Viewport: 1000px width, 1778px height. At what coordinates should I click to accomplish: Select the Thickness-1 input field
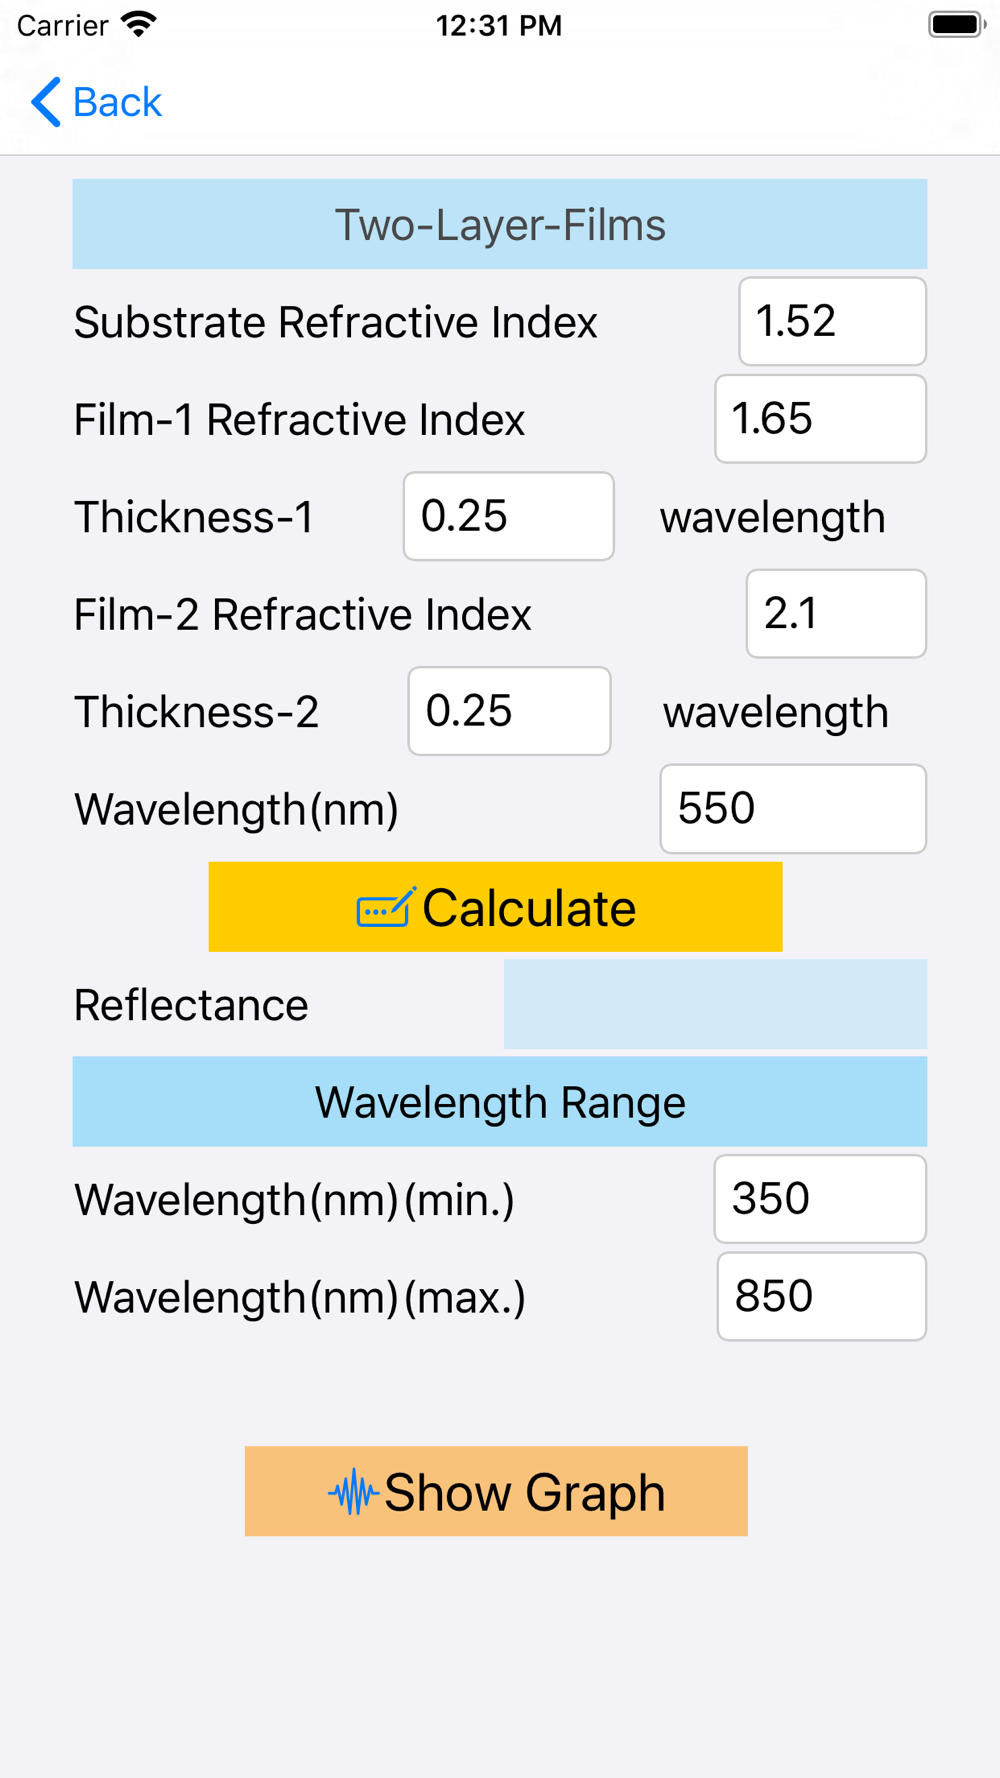pos(508,516)
